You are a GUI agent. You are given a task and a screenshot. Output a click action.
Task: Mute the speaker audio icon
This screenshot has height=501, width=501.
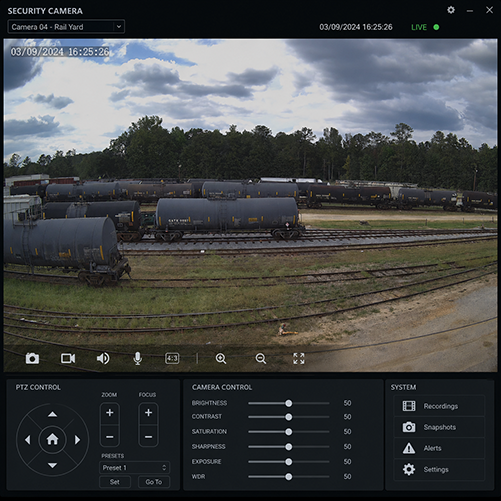click(x=103, y=359)
